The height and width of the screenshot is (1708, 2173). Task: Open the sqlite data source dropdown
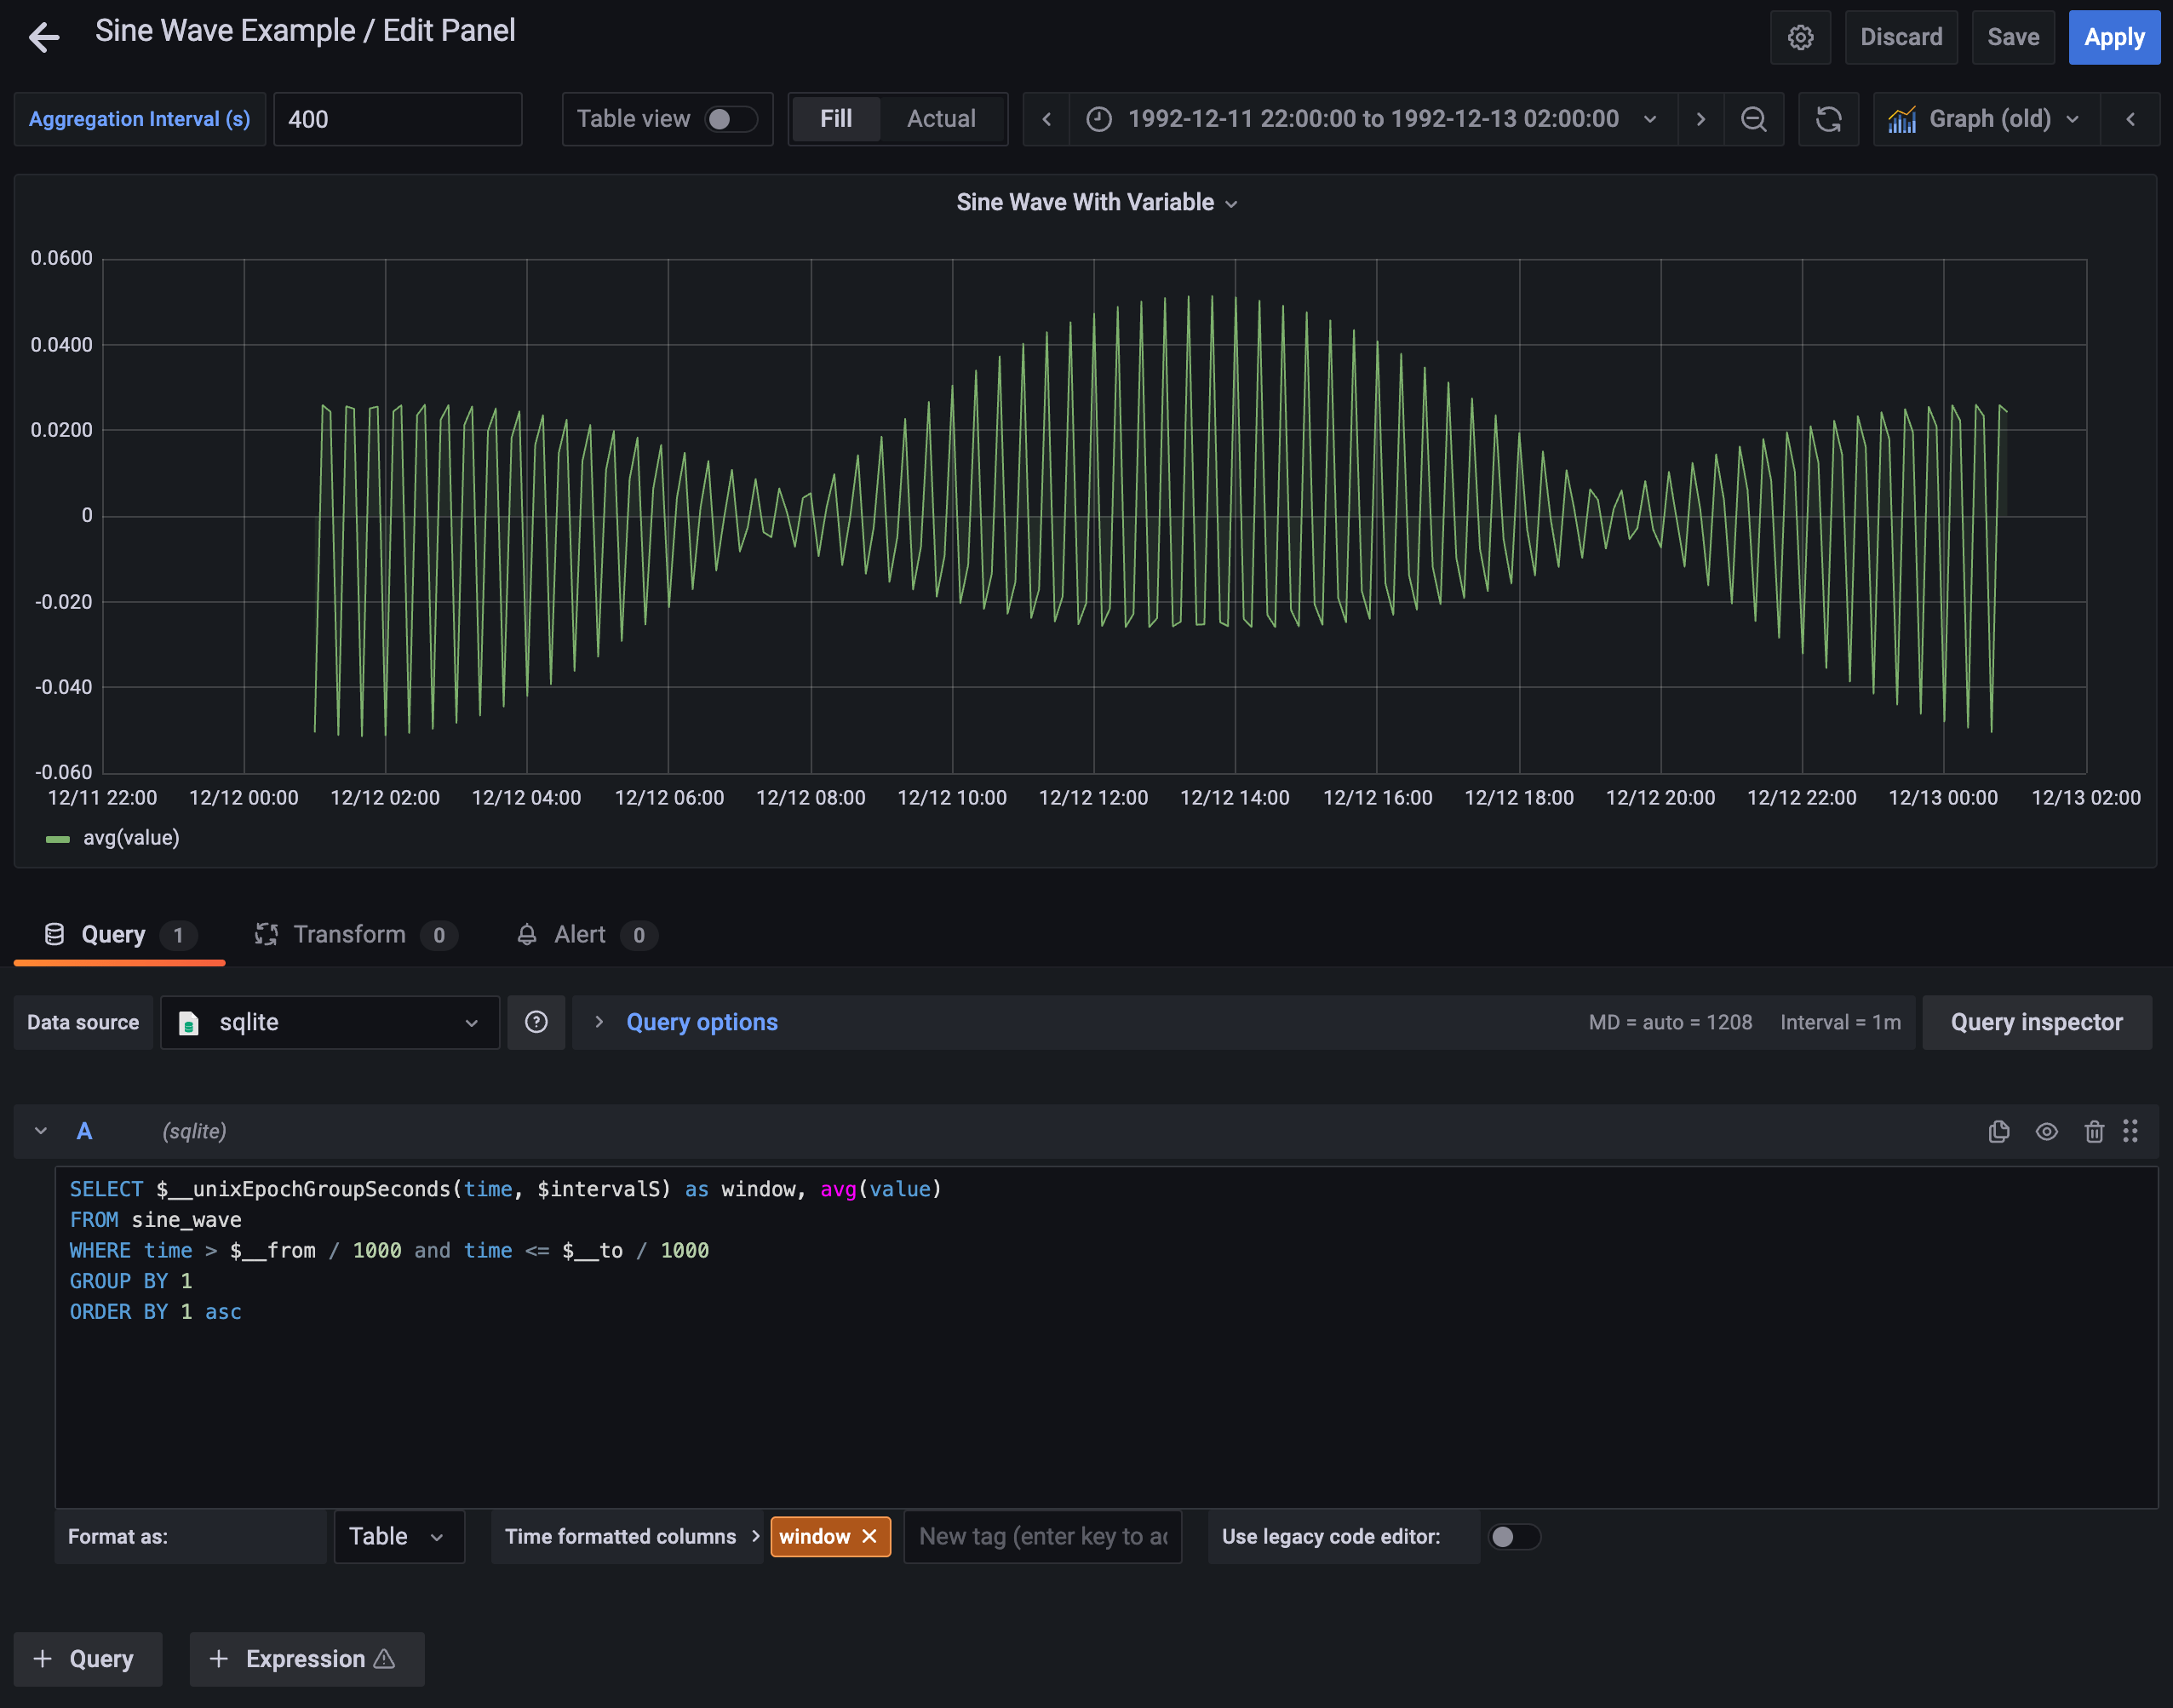[330, 1022]
